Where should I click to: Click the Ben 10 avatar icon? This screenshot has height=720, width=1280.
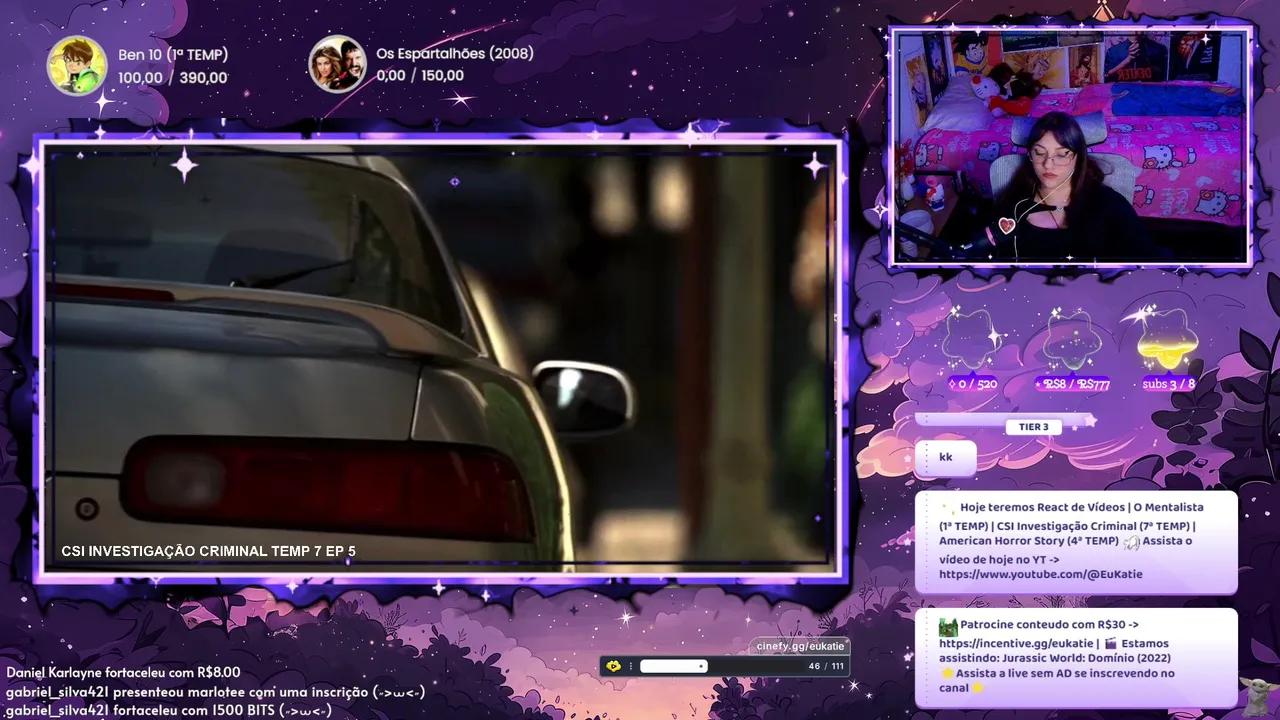tap(77, 65)
